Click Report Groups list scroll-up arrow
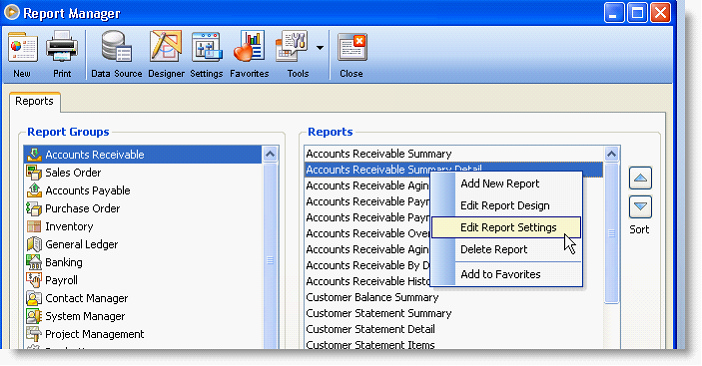Image resolution: width=702 pixels, height=366 pixels. [270, 154]
